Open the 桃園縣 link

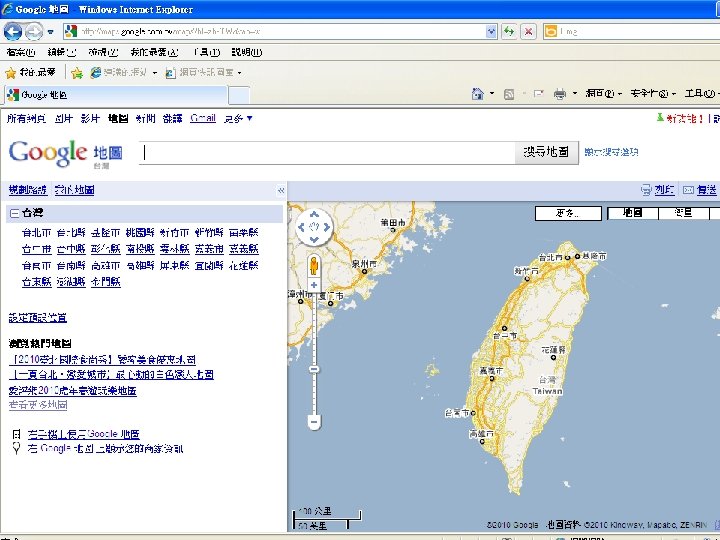tap(140, 233)
